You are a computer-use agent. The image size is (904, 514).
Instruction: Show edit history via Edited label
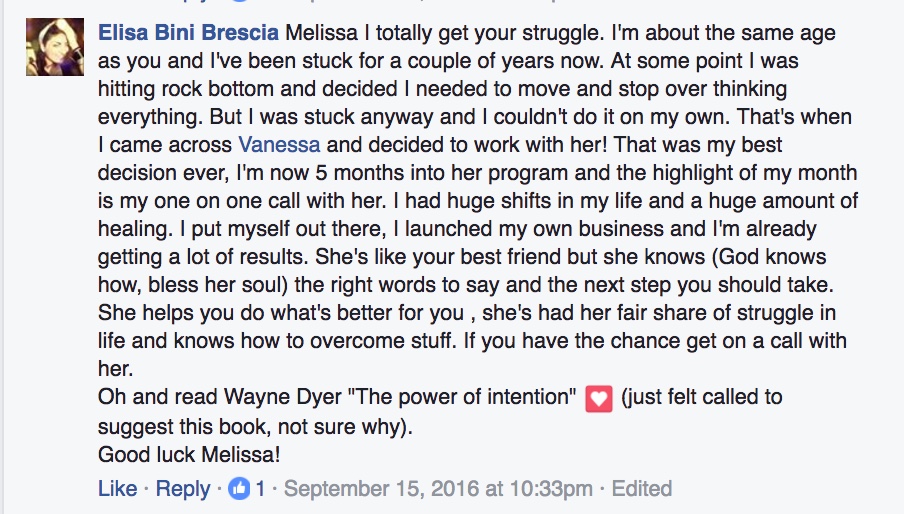click(x=642, y=489)
